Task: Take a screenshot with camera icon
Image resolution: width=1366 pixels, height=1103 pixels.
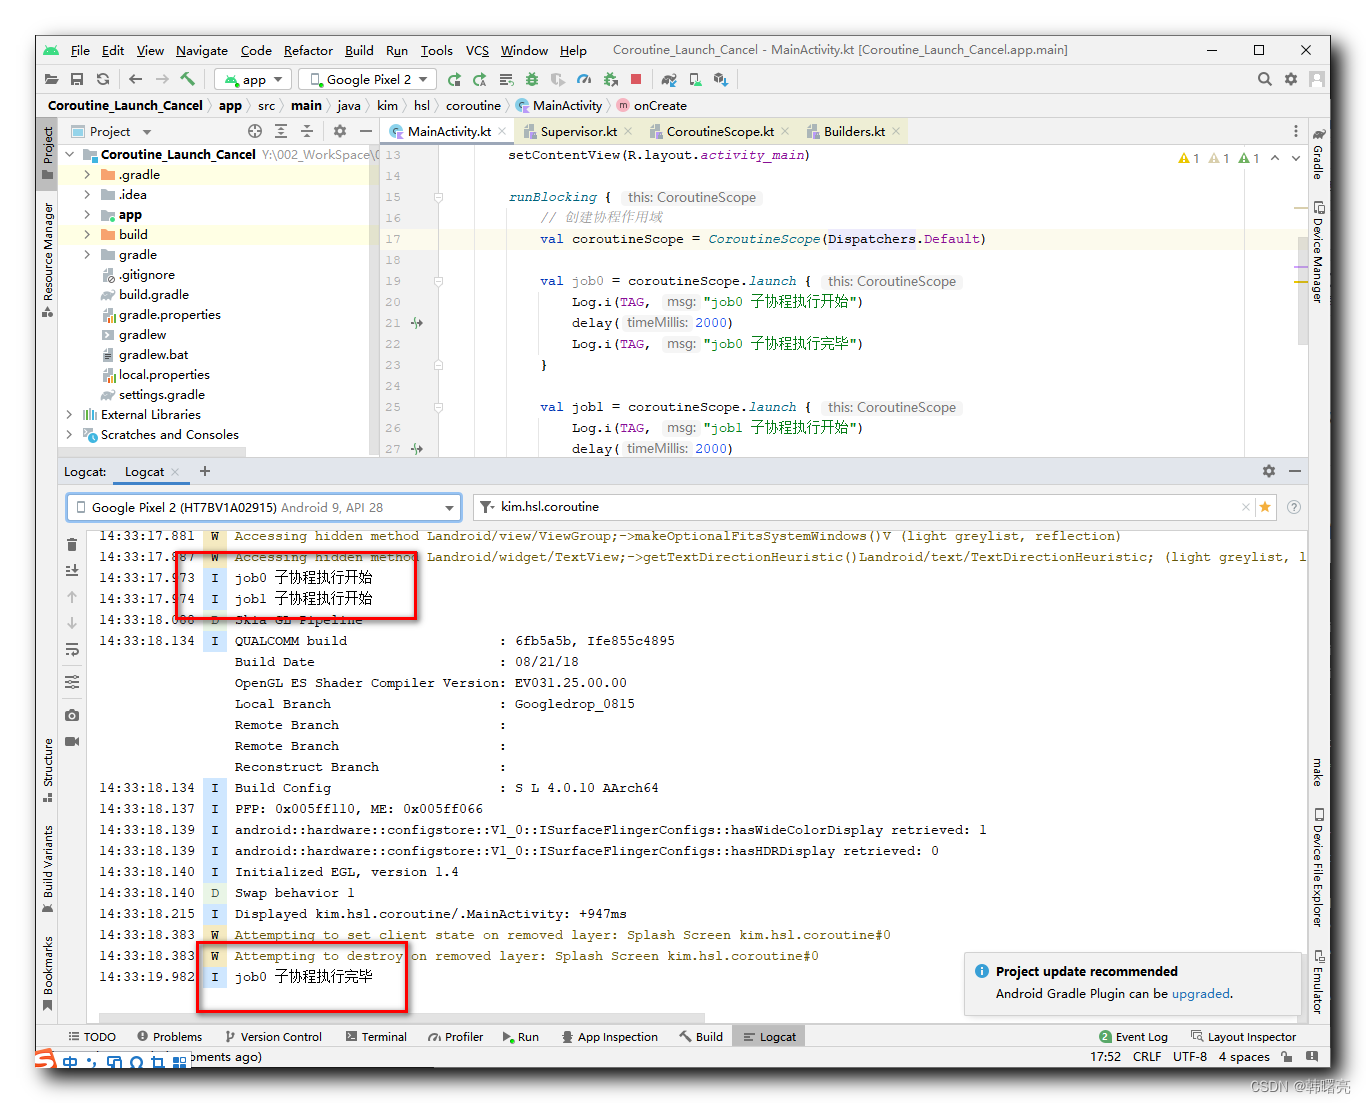Action: 72,715
